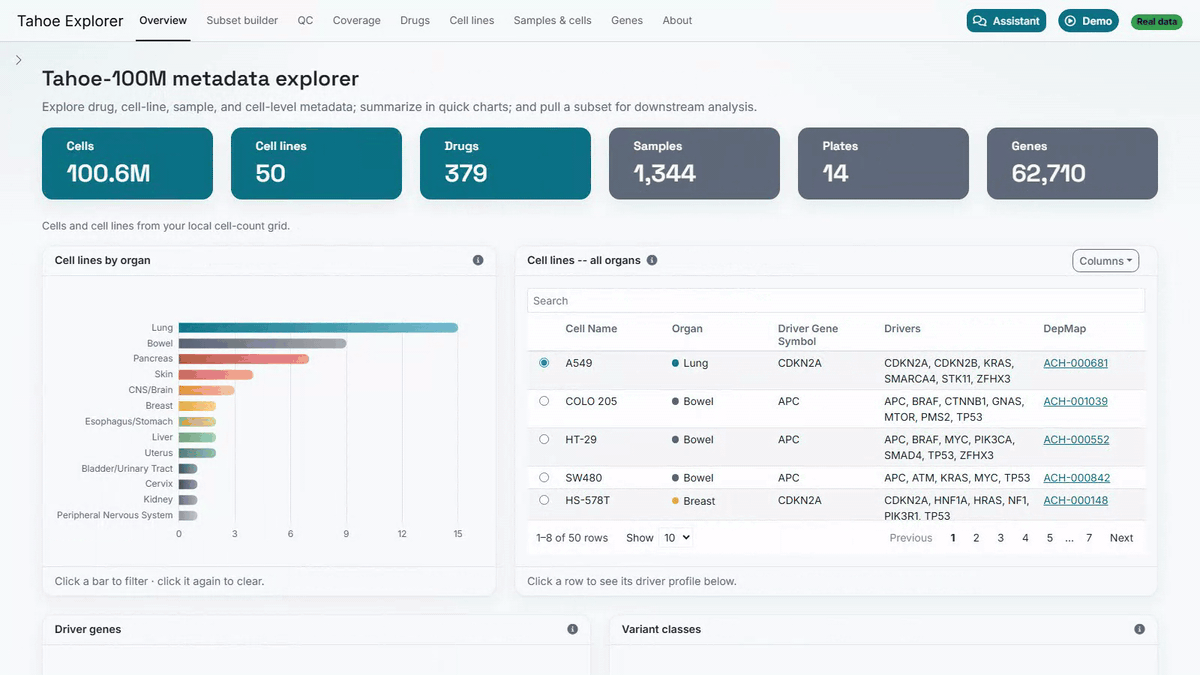Click the CNS/Brain bar in chart
Image resolution: width=1200 pixels, height=675 pixels.
coord(207,390)
